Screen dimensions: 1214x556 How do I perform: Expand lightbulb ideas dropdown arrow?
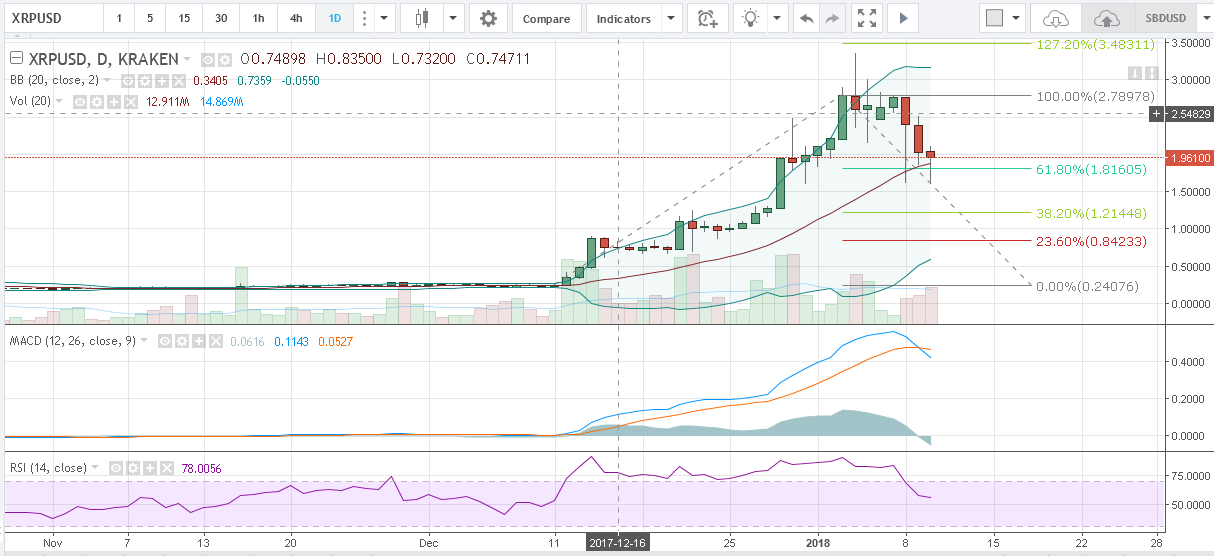[x=775, y=18]
